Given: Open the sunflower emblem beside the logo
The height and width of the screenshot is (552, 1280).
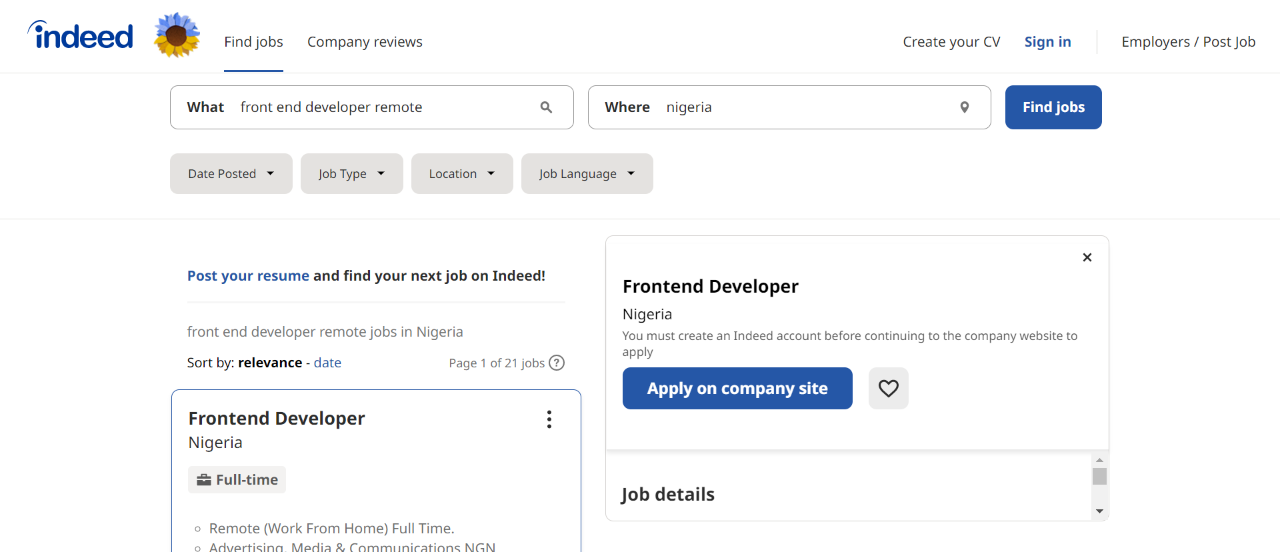Looking at the screenshot, I should point(177,35).
